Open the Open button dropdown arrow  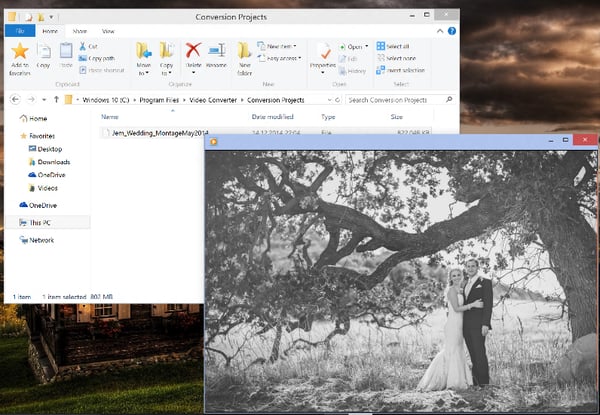pos(367,46)
